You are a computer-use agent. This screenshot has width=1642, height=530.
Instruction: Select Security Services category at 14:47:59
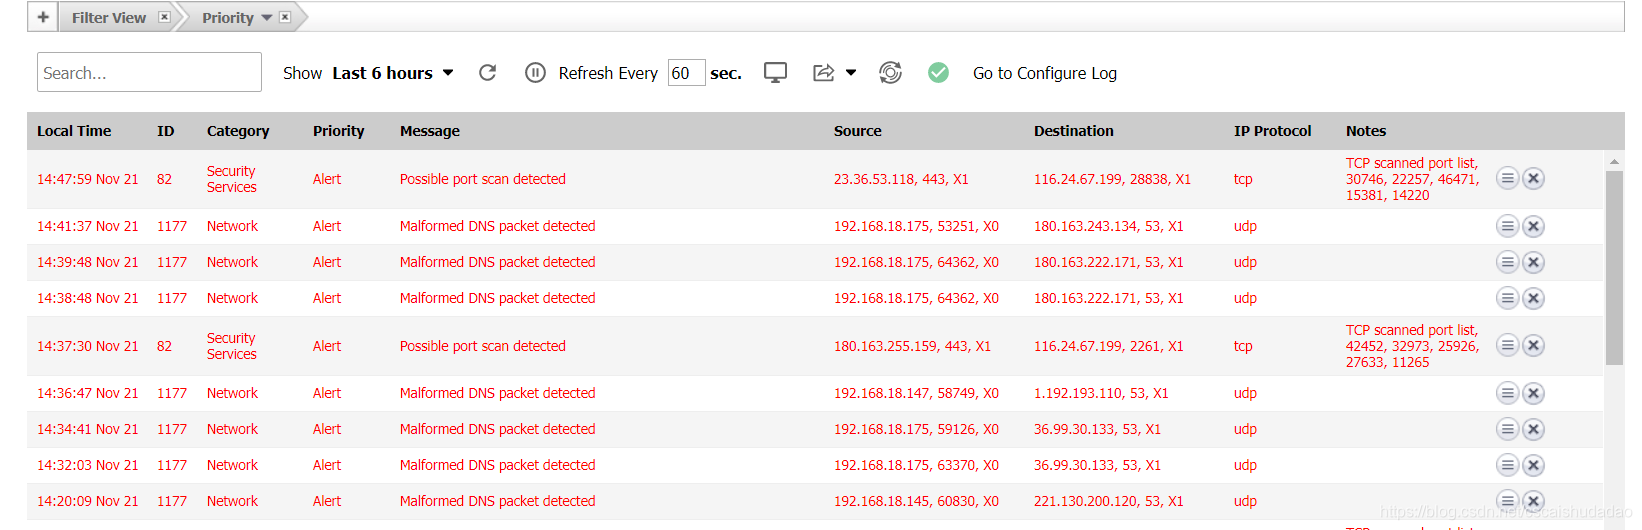click(x=232, y=179)
